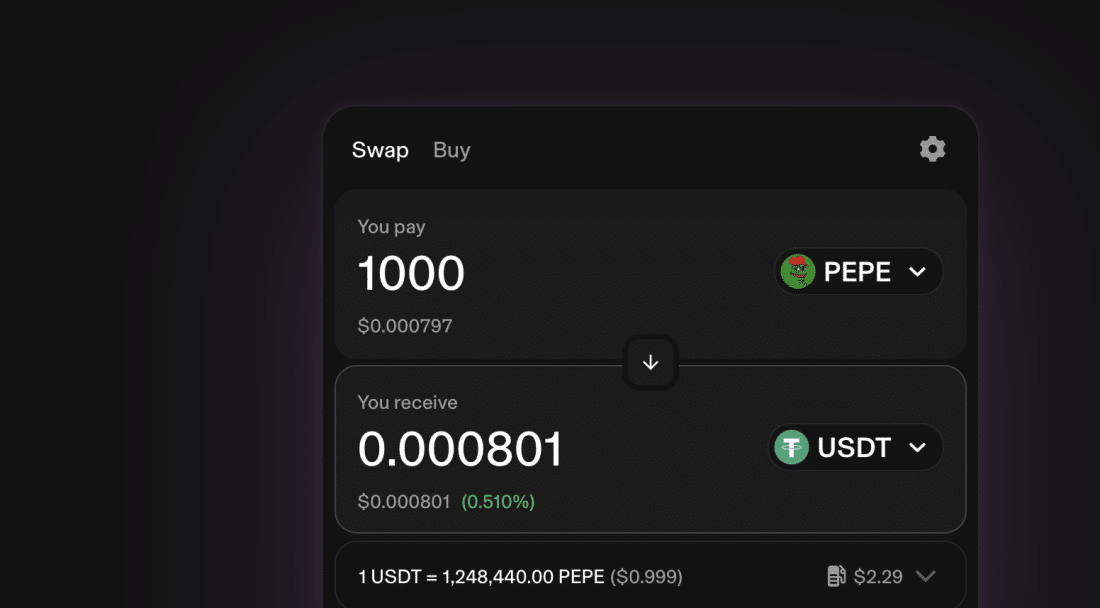The height and width of the screenshot is (608, 1100).
Task: Click the You pay label
Action: [x=391, y=227]
